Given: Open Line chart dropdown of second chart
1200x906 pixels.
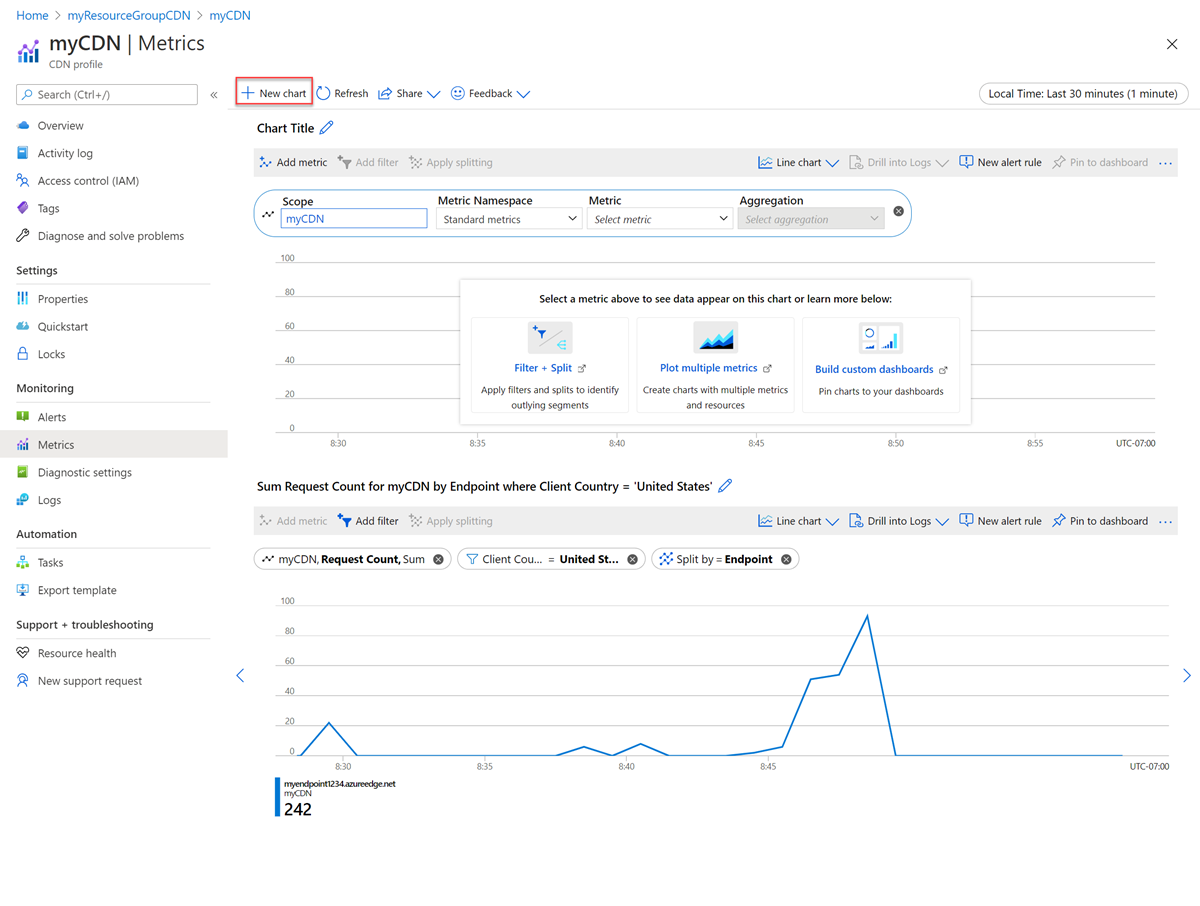Looking at the screenshot, I should (x=798, y=521).
